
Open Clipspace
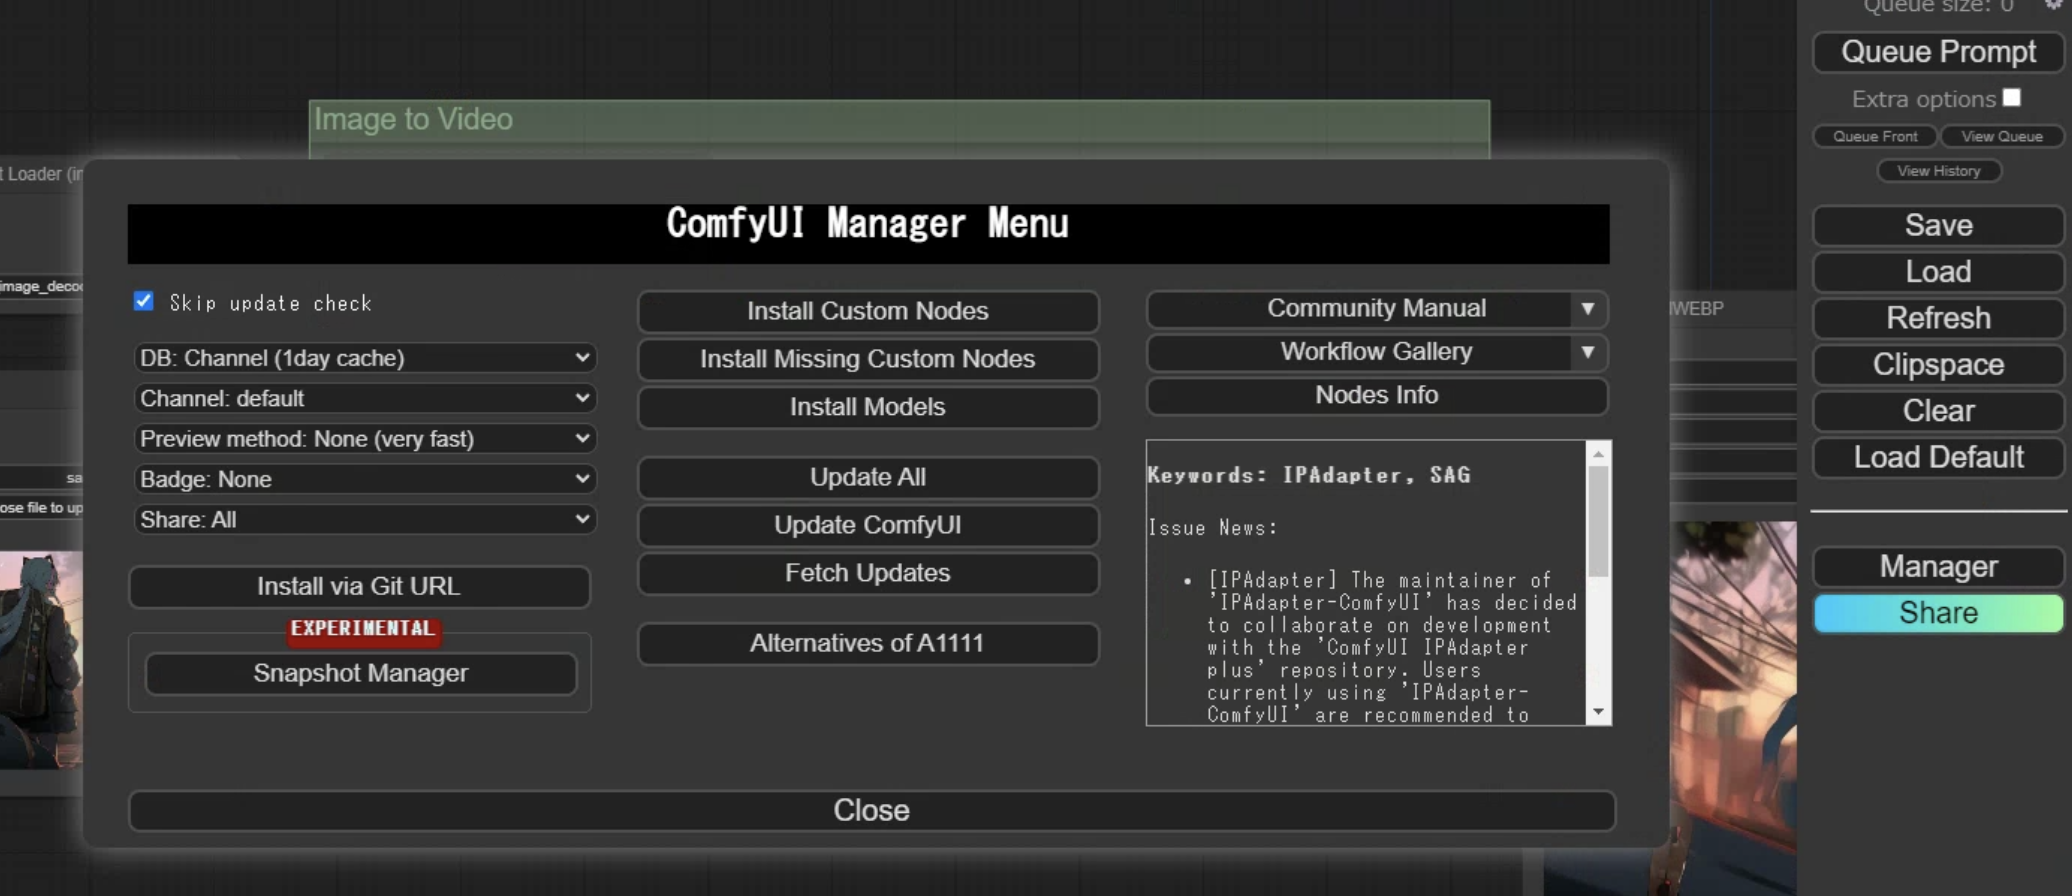(x=1938, y=365)
